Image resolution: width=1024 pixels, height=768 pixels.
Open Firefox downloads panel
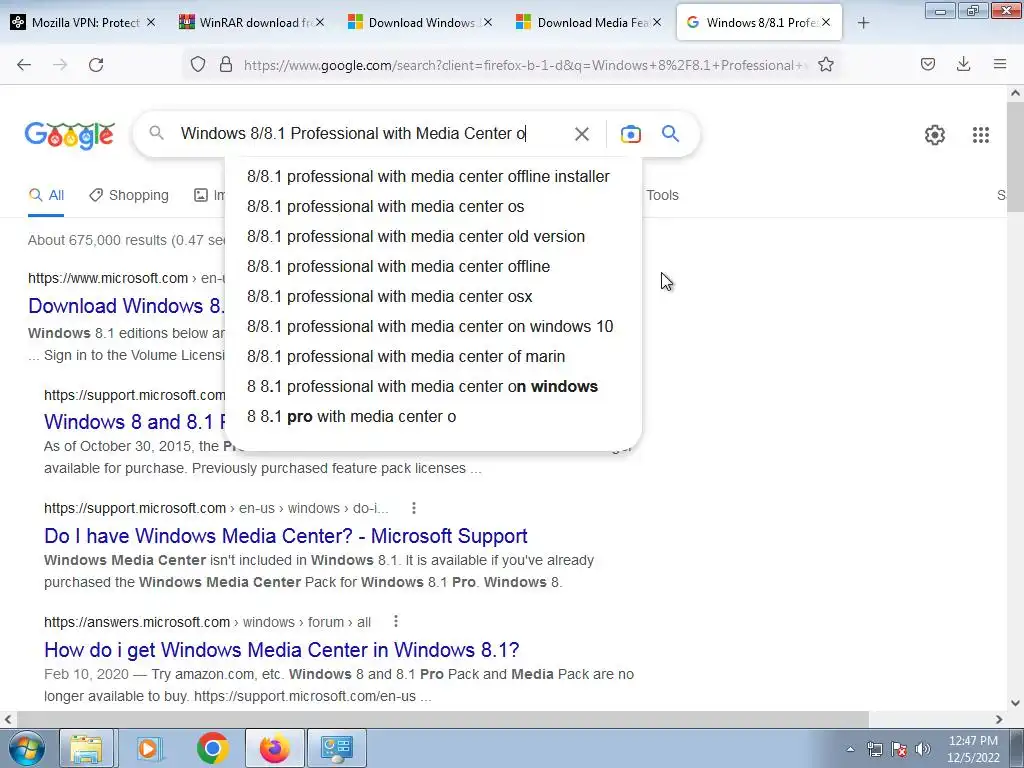click(963, 64)
